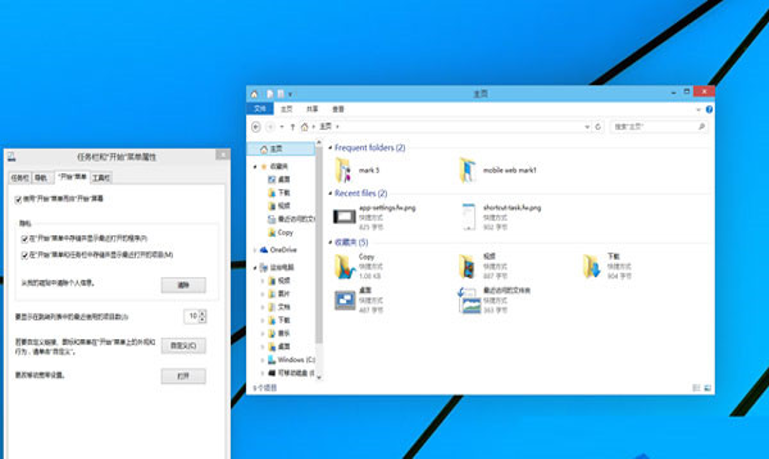This screenshot has height=459, width=769.
Task: Open the address bar history dropdown
Action: click(x=586, y=127)
